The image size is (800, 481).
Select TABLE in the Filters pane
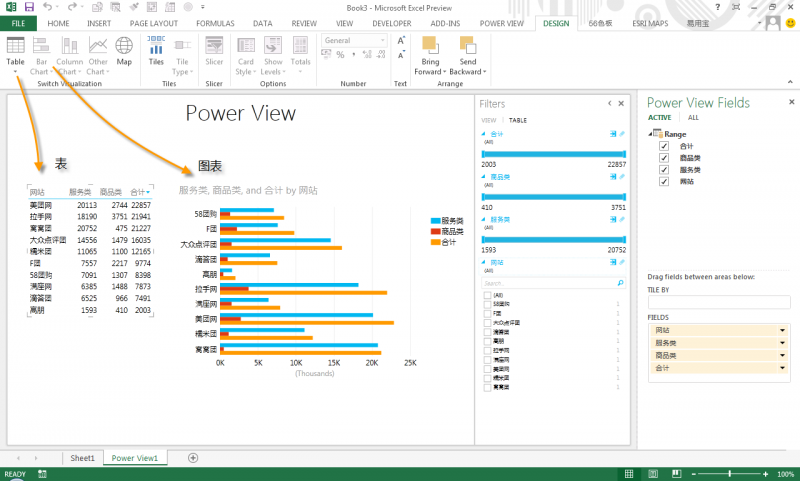518,120
